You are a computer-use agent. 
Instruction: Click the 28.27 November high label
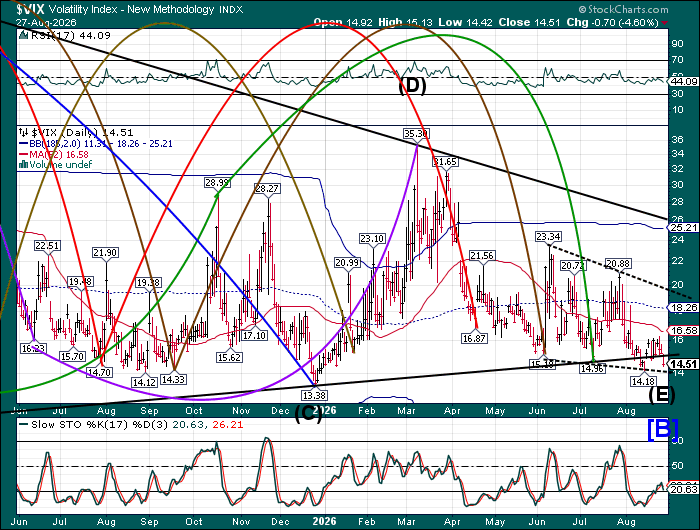point(267,188)
